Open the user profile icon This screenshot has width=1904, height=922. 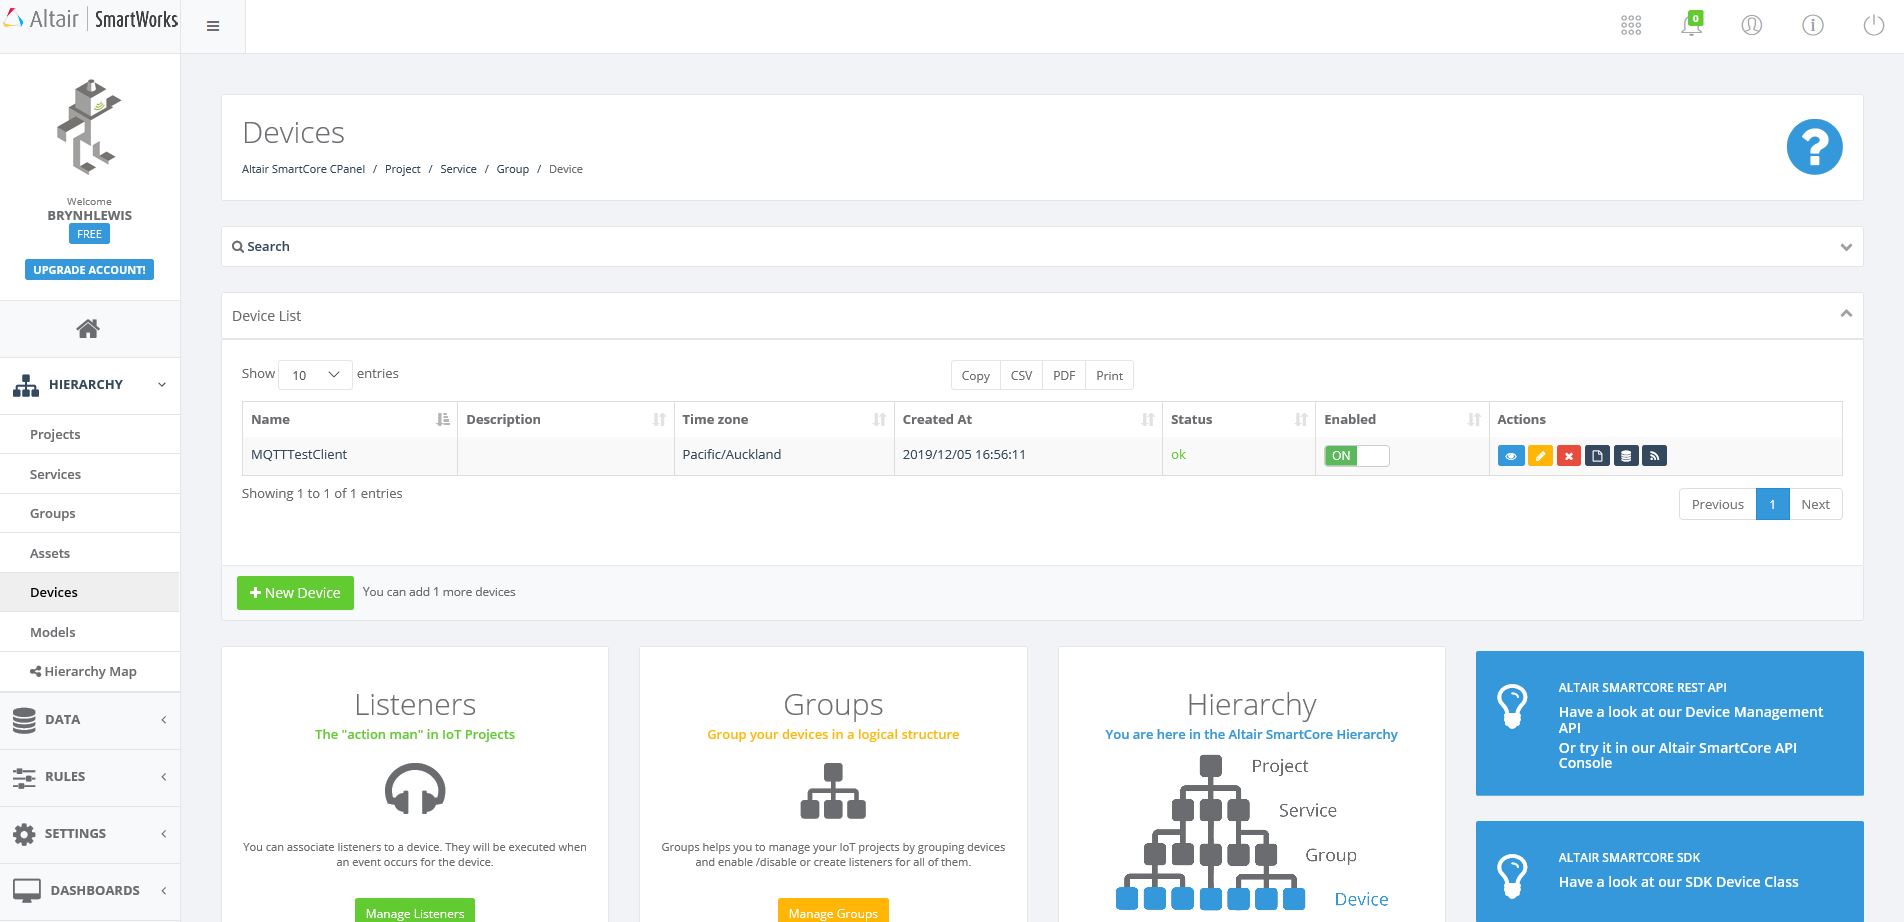tap(1752, 25)
